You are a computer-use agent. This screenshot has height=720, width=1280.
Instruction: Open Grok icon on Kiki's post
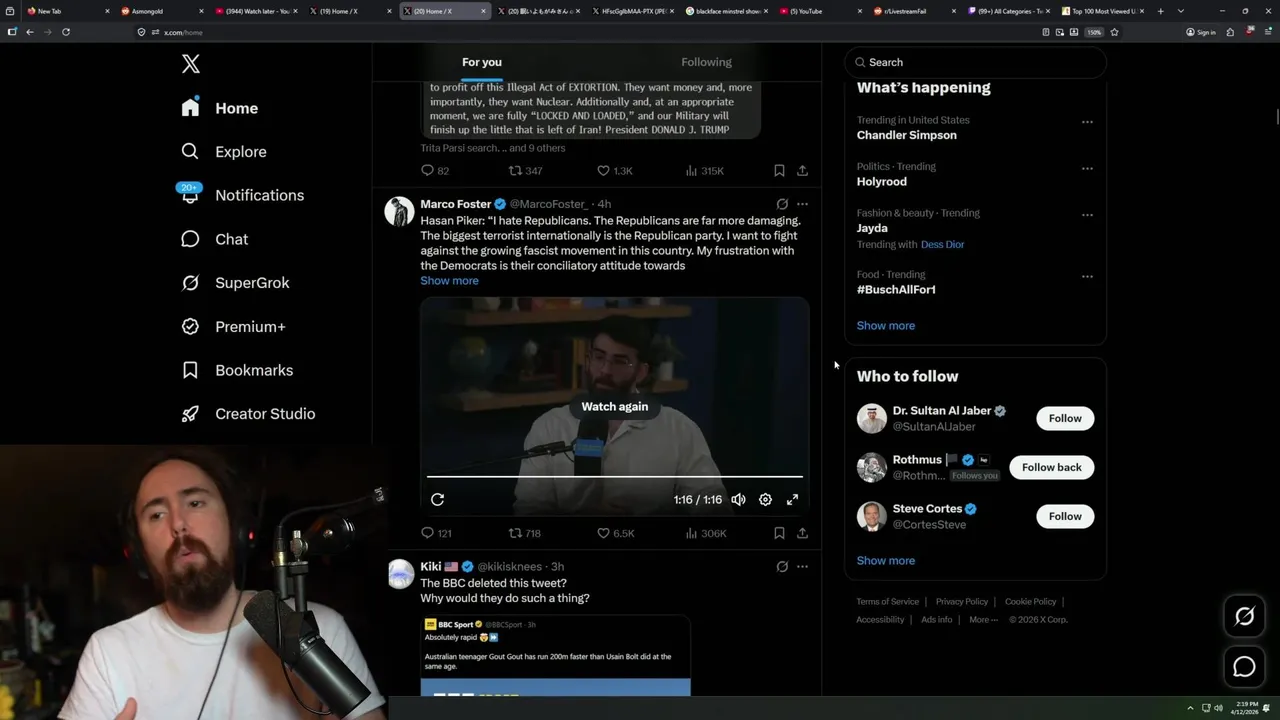coord(782,567)
